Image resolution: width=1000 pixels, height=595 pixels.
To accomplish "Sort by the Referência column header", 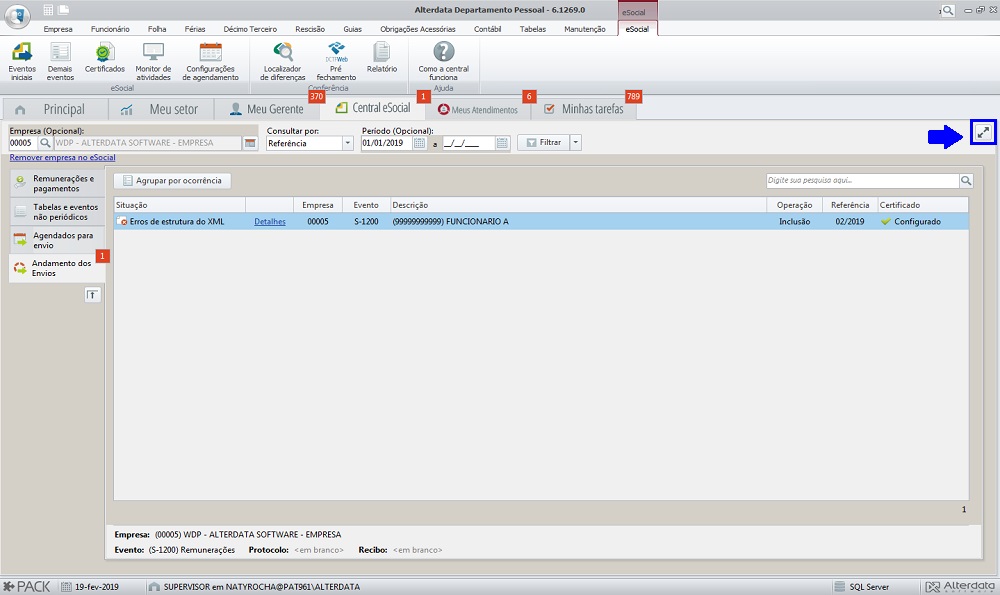I will pos(849,205).
